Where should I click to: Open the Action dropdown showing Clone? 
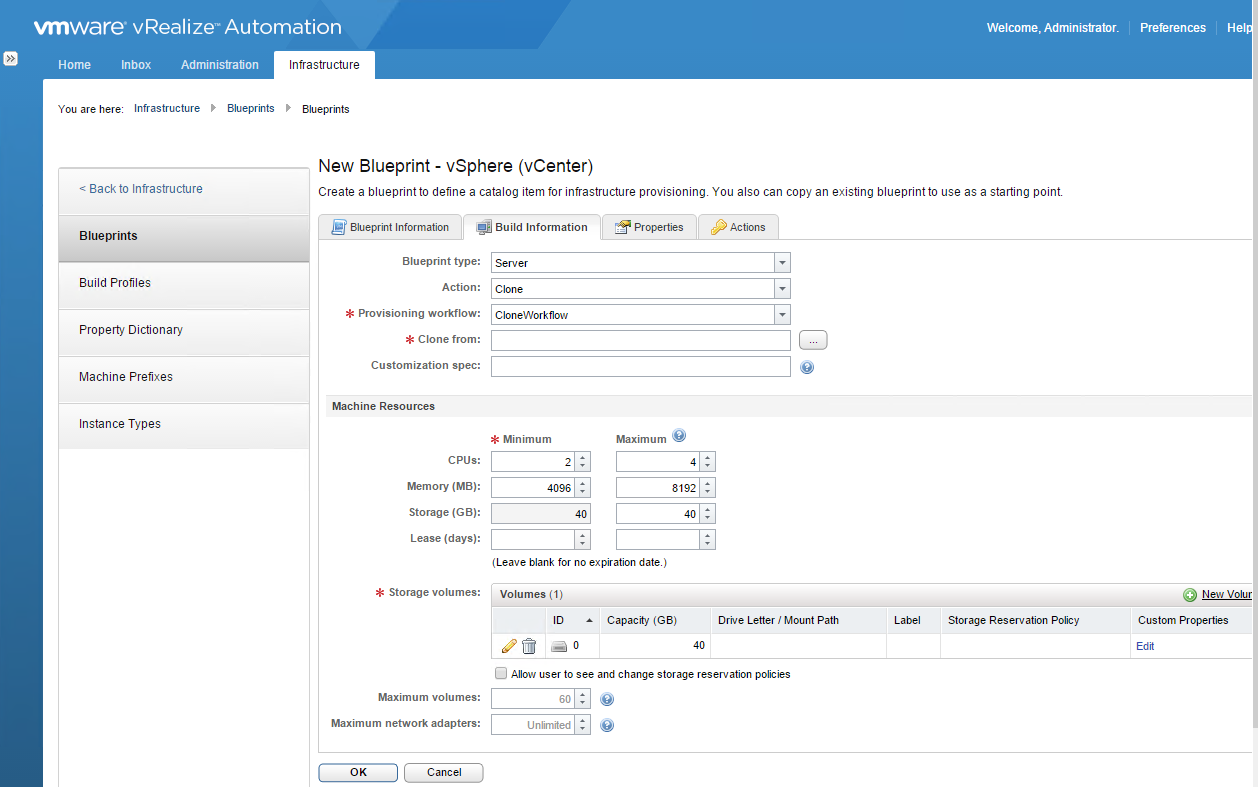[782, 289]
